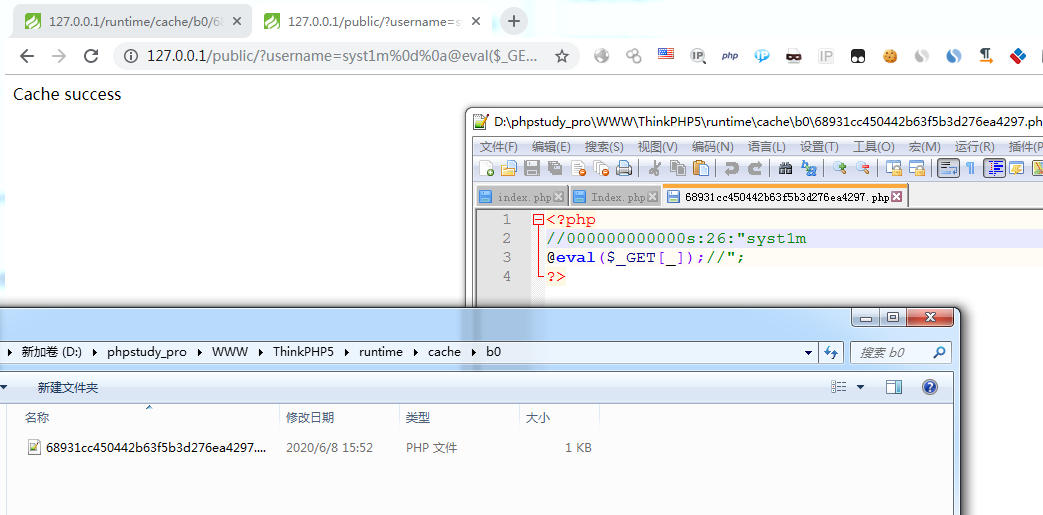Select file 68931cc450442b63f5b3d276ea4297 in Explorer
This screenshot has width=1043, height=515.
(x=156, y=448)
